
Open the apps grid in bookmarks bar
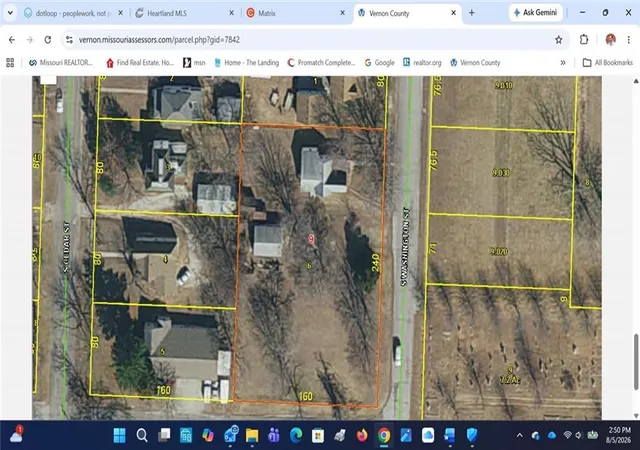tap(10, 62)
